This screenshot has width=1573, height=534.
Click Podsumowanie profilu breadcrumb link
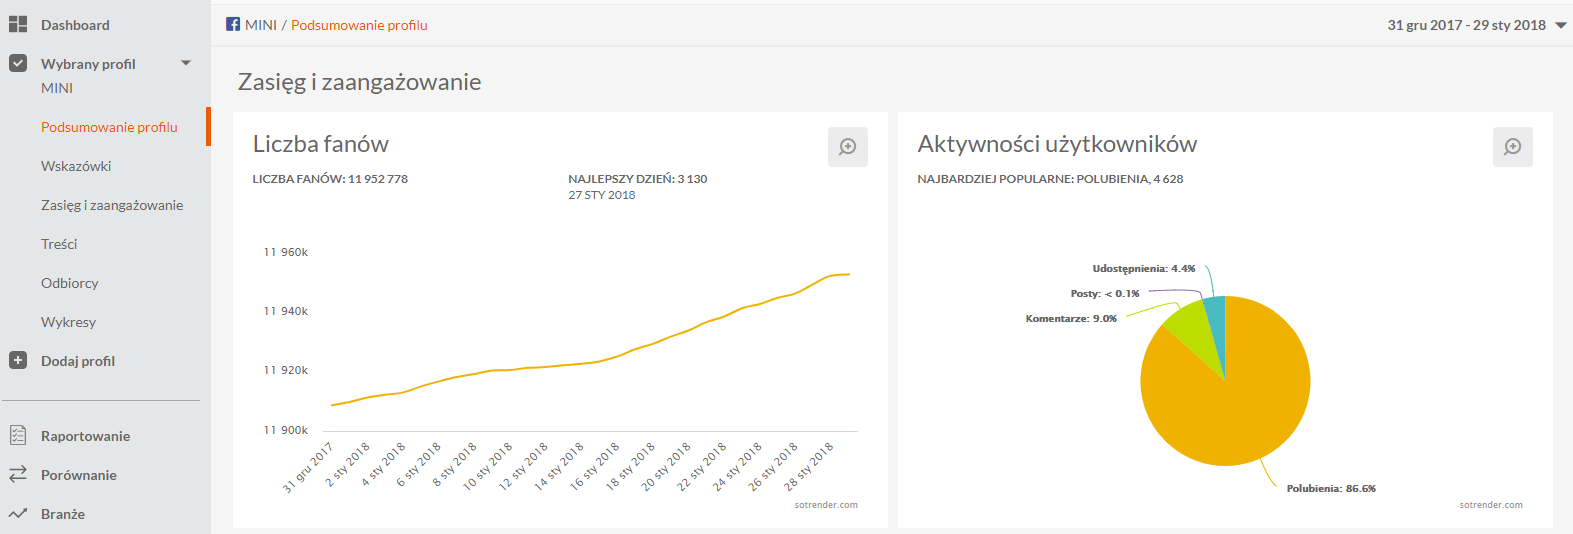click(359, 25)
